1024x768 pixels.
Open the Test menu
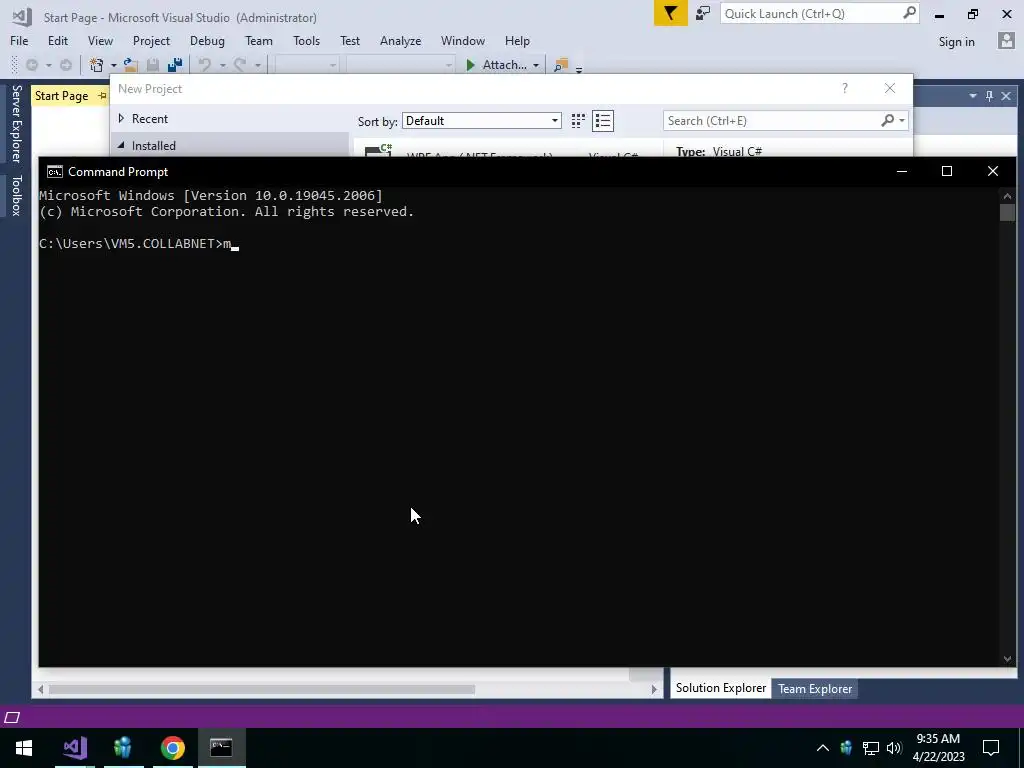click(x=349, y=40)
